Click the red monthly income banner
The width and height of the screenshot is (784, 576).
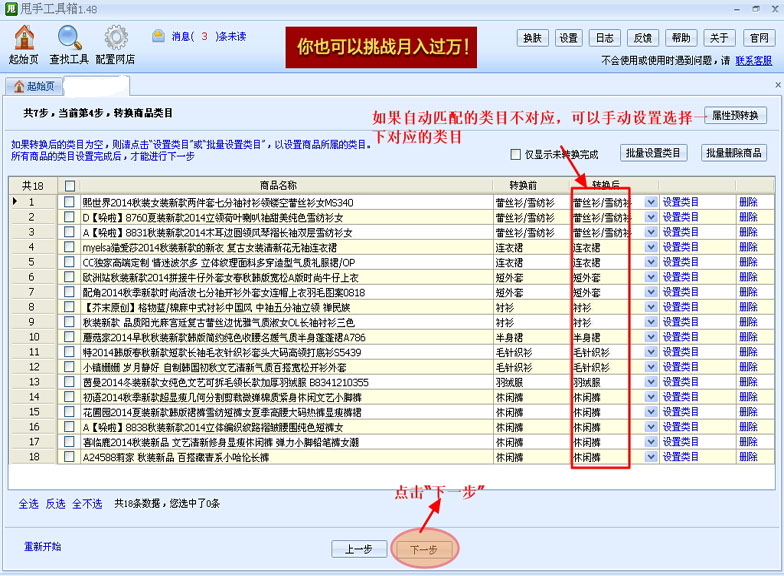pos(381,48)
